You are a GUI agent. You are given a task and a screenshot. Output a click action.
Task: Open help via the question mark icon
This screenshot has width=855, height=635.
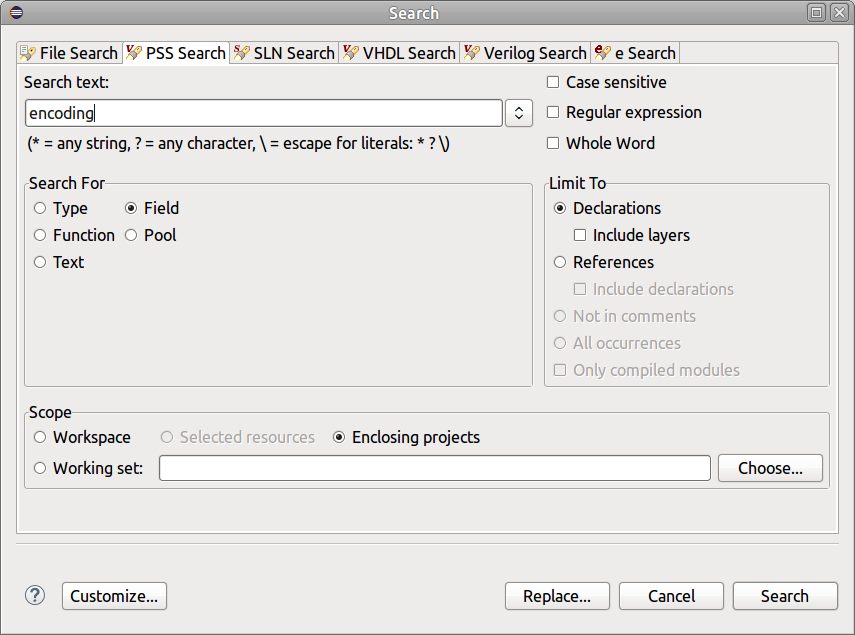point(34,595)
